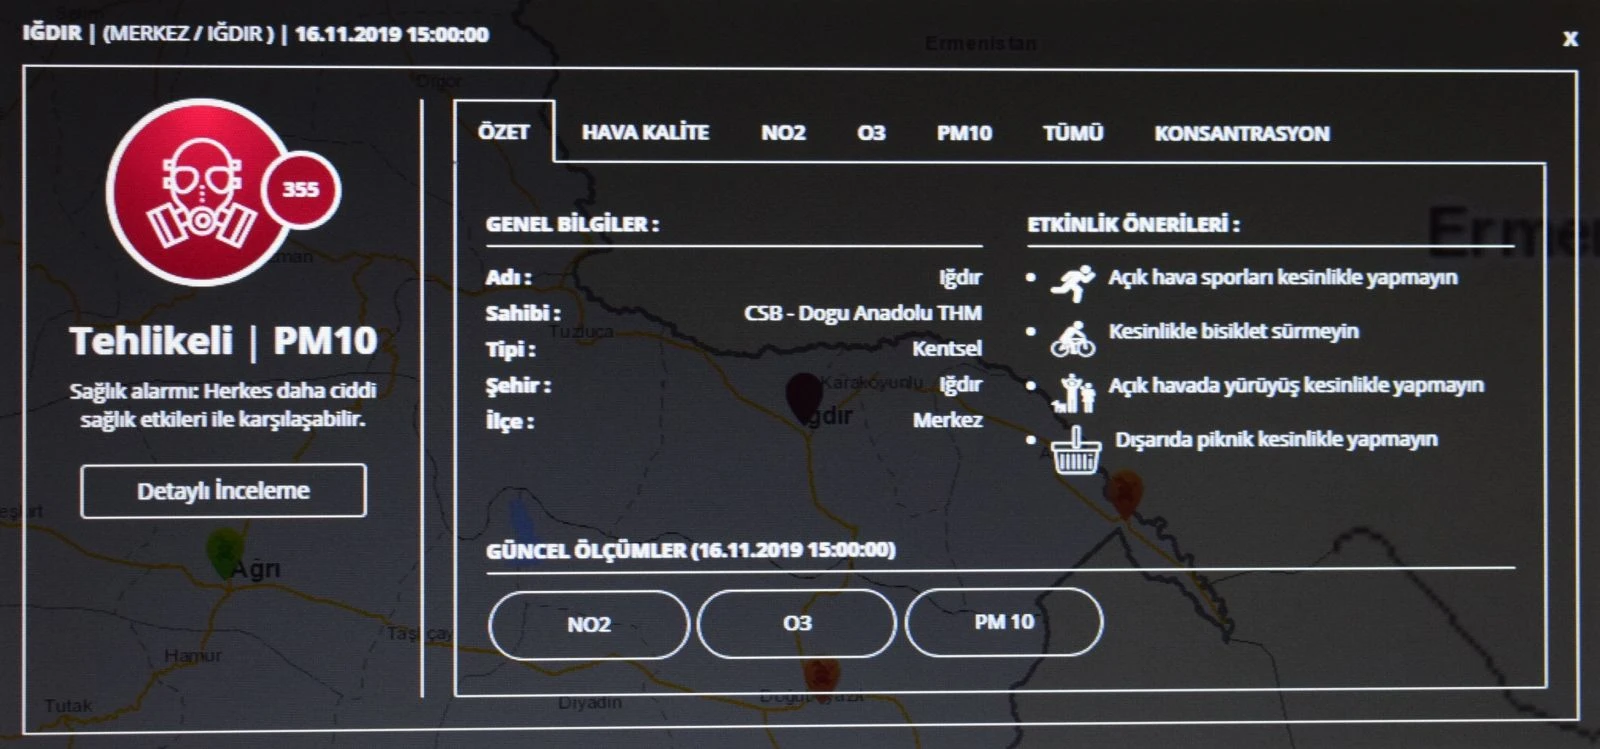Switch to the ÖZET tab

pos(503,132)
